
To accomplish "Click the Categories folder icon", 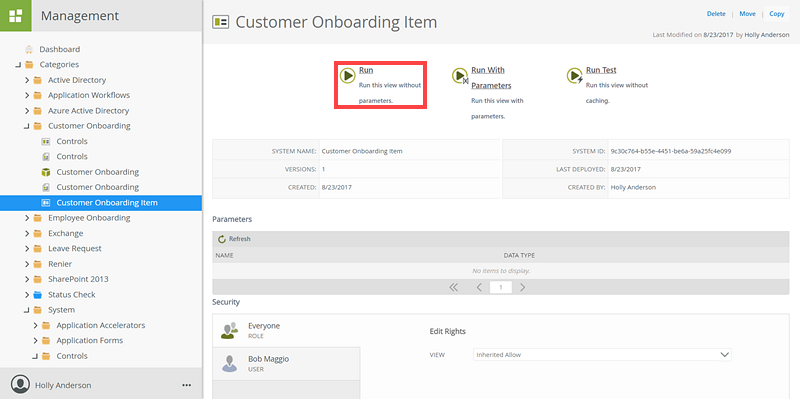I will click(x=29, y=65).
